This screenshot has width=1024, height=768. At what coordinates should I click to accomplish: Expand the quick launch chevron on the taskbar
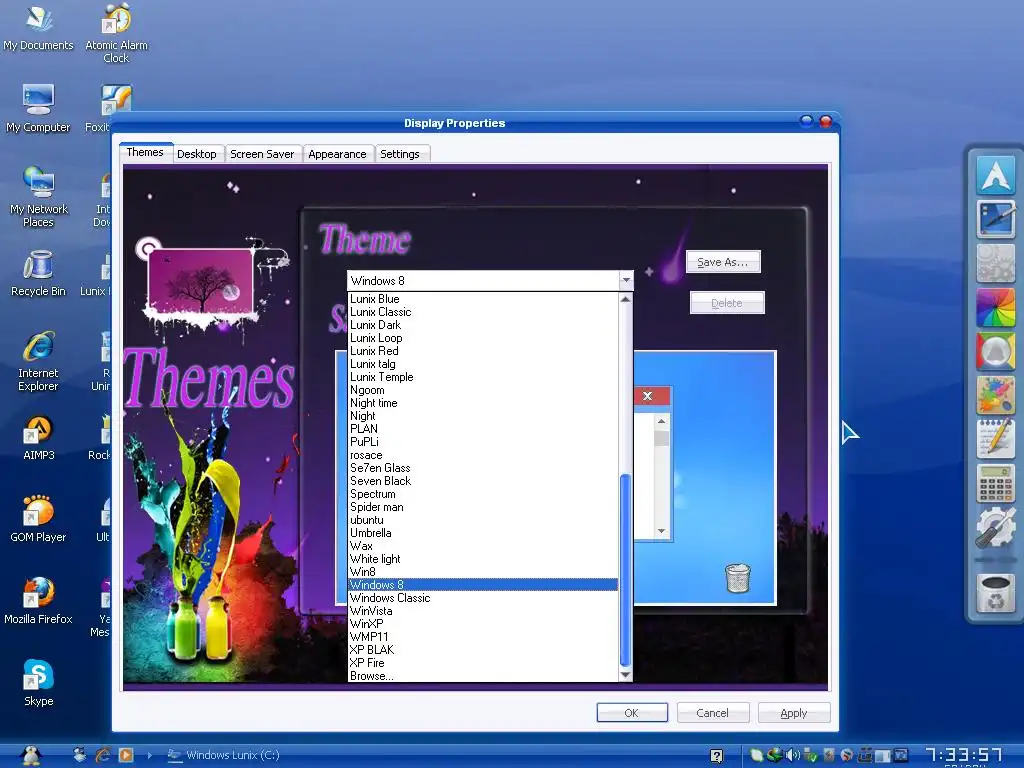[149, 756]
